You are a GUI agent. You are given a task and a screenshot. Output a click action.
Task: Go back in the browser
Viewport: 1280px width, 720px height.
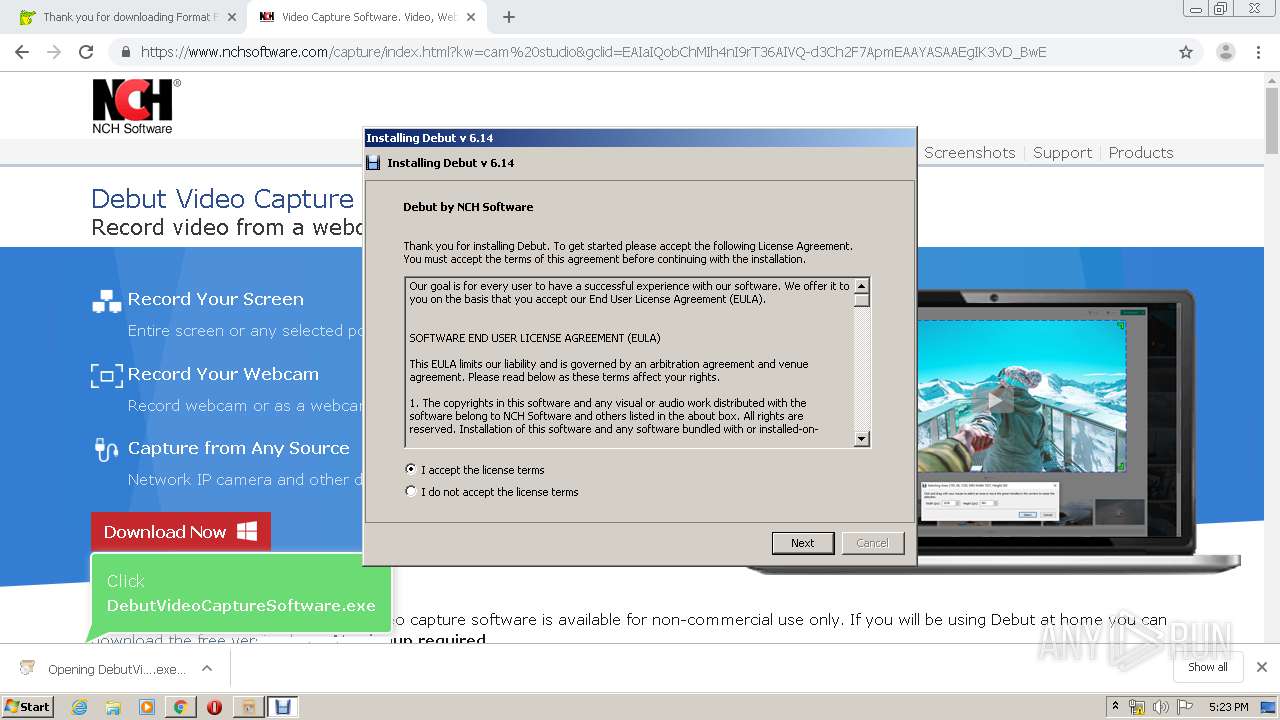point(22,52)
